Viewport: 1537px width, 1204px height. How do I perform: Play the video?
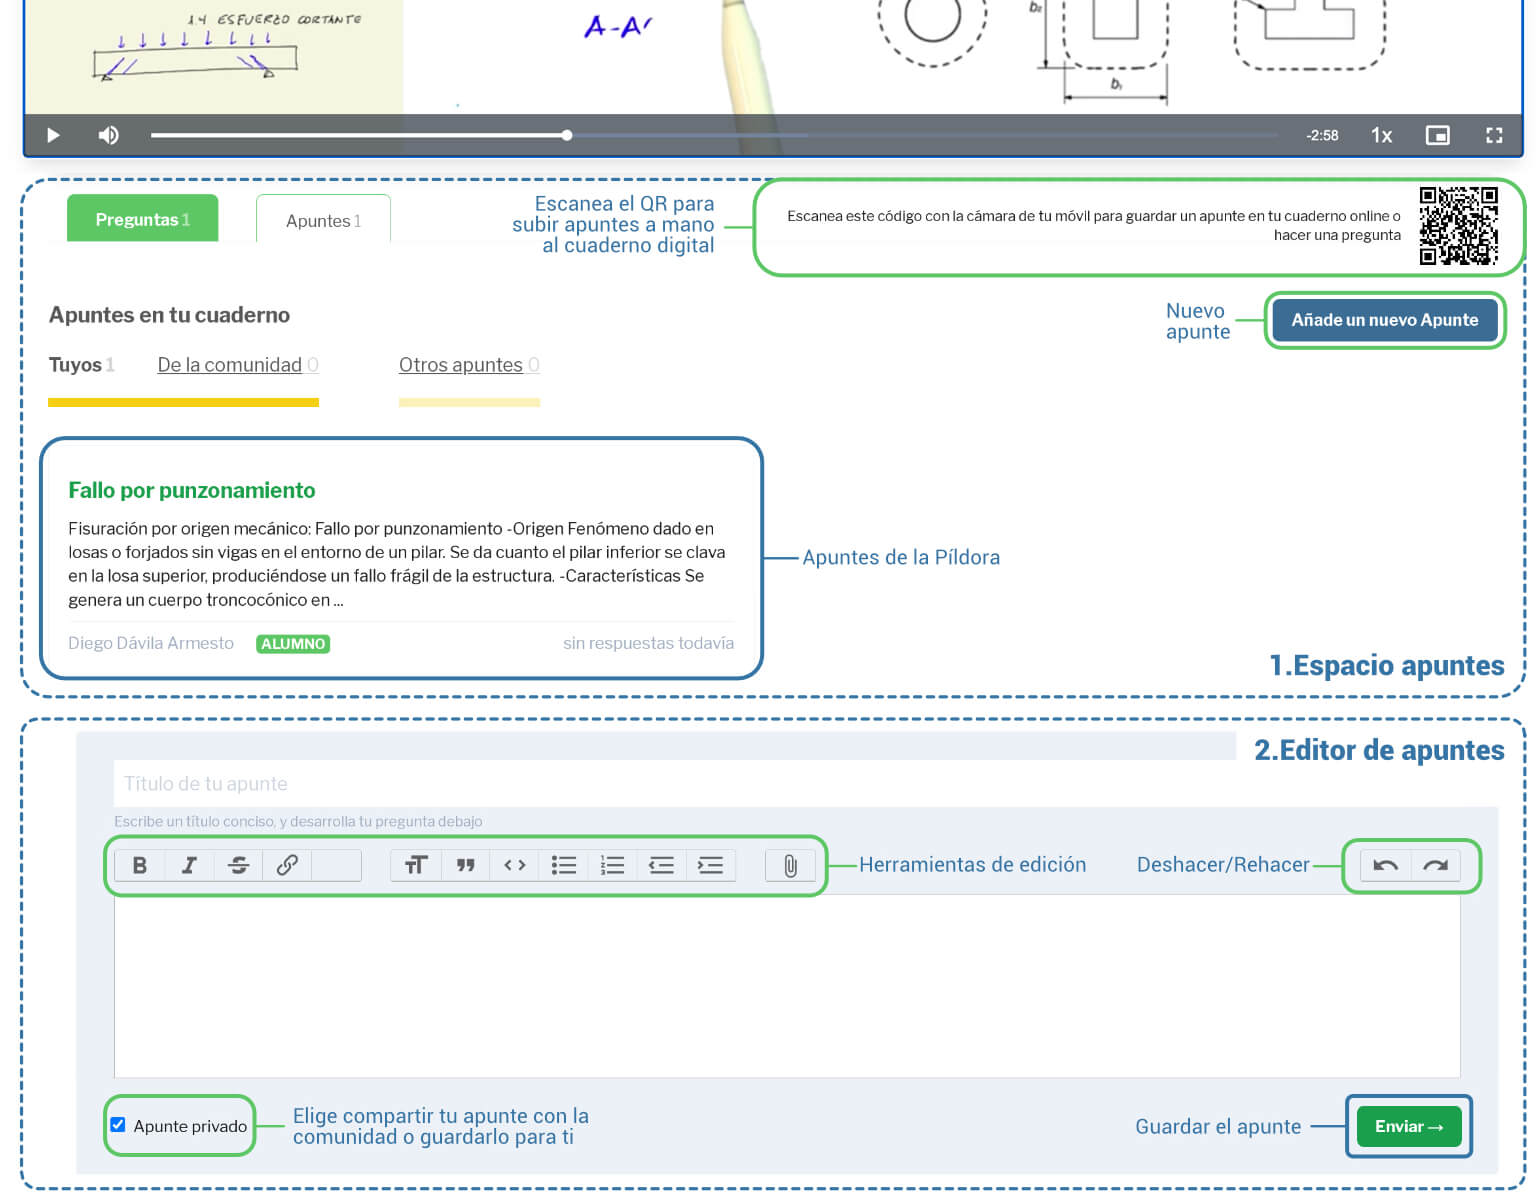[53, 135]
